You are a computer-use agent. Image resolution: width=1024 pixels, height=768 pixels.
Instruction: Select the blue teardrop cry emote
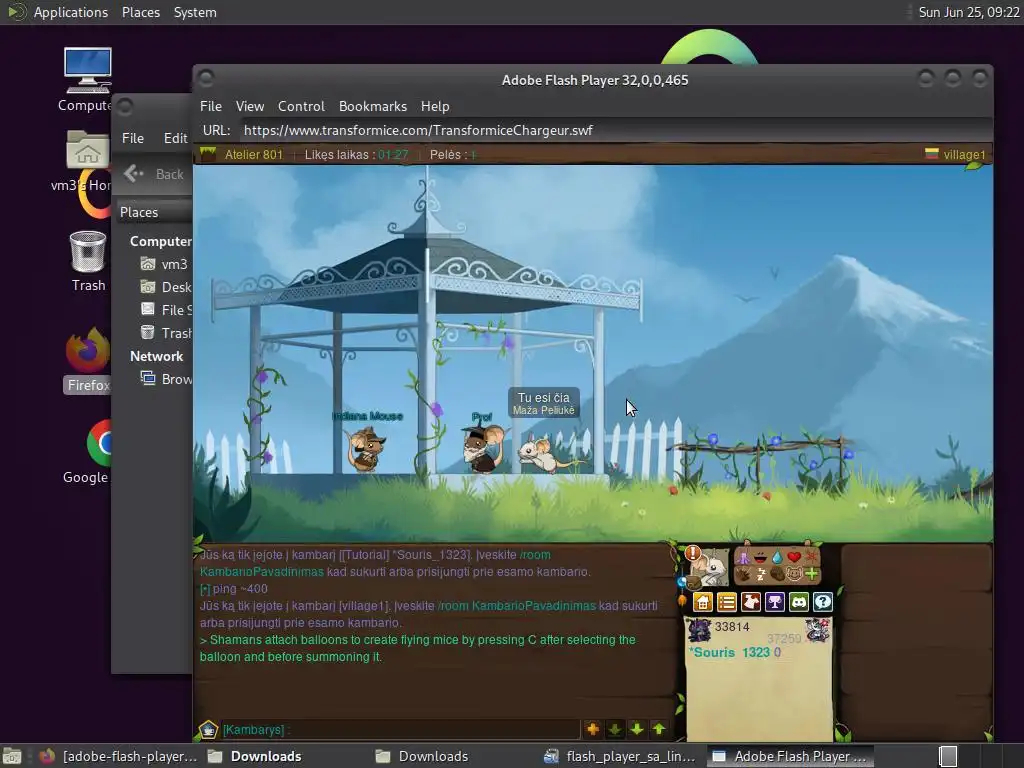tap(777, 558)
